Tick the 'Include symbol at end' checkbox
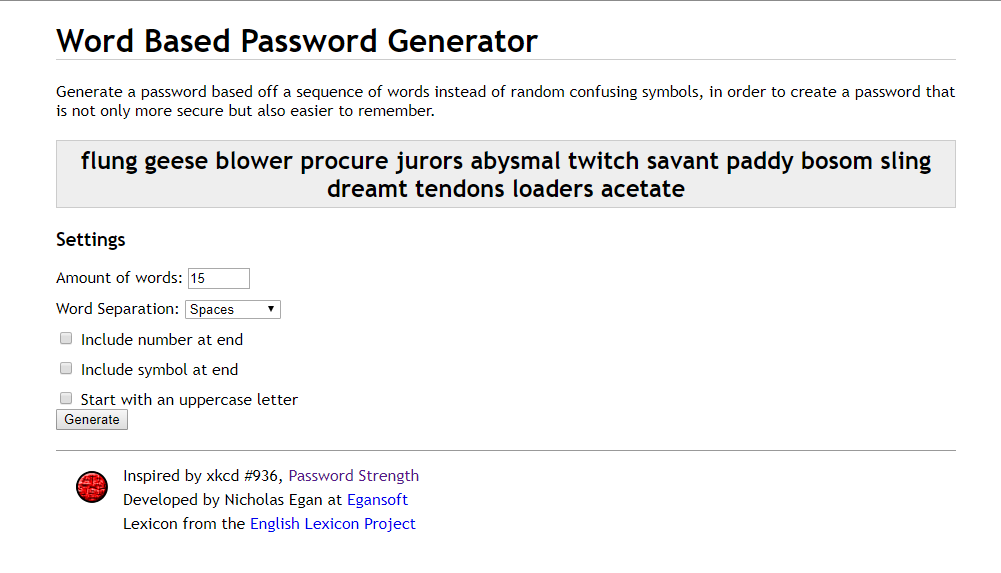1001x573 pixels. click(x=66, y=369)
